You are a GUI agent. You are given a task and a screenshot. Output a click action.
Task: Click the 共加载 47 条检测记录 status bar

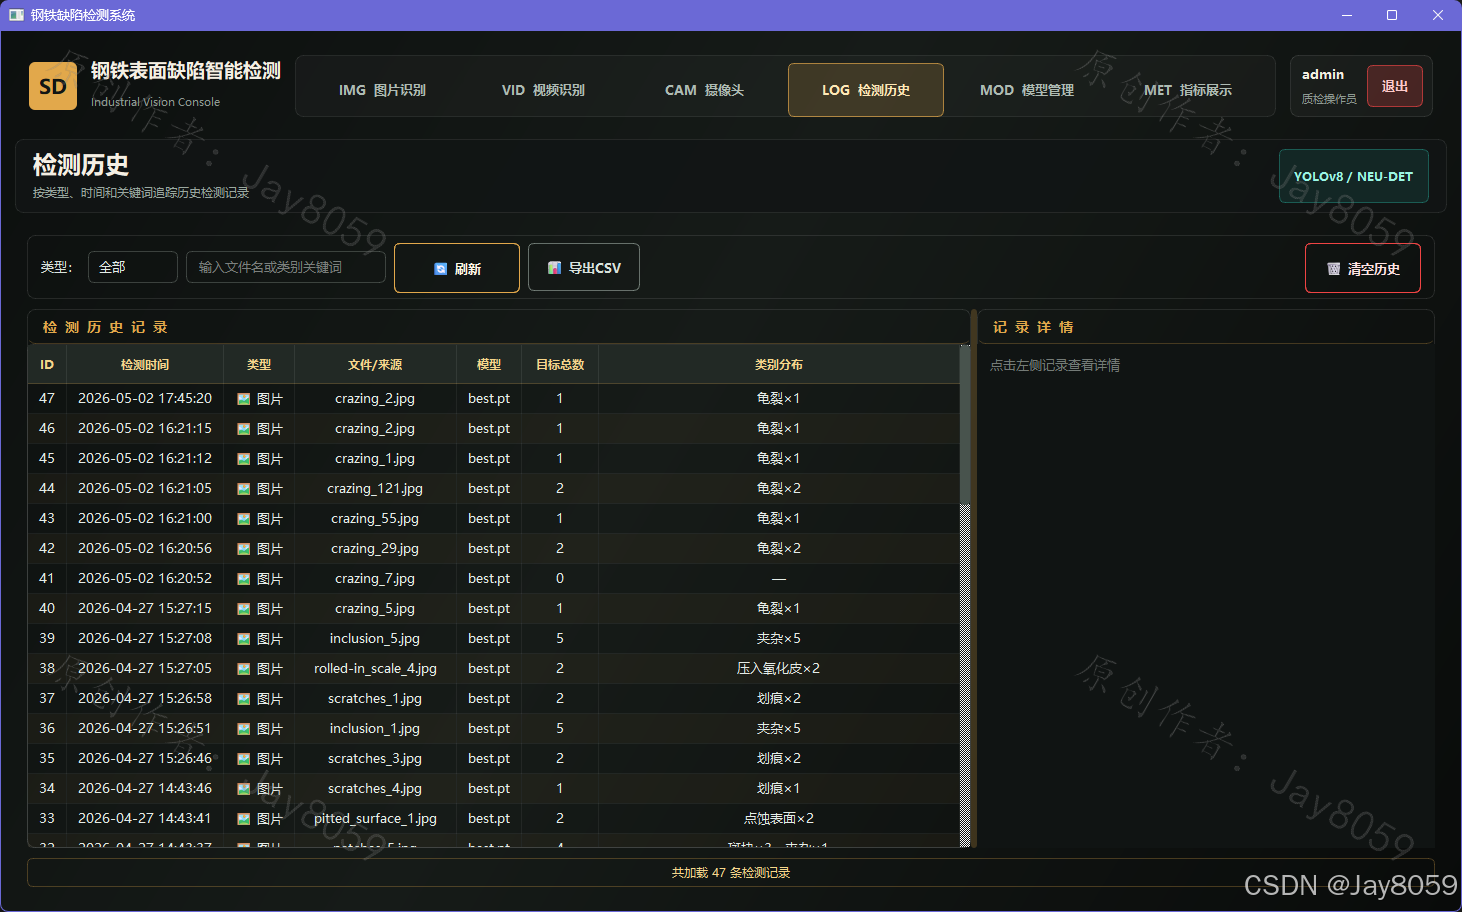click(x=731, y=872)
